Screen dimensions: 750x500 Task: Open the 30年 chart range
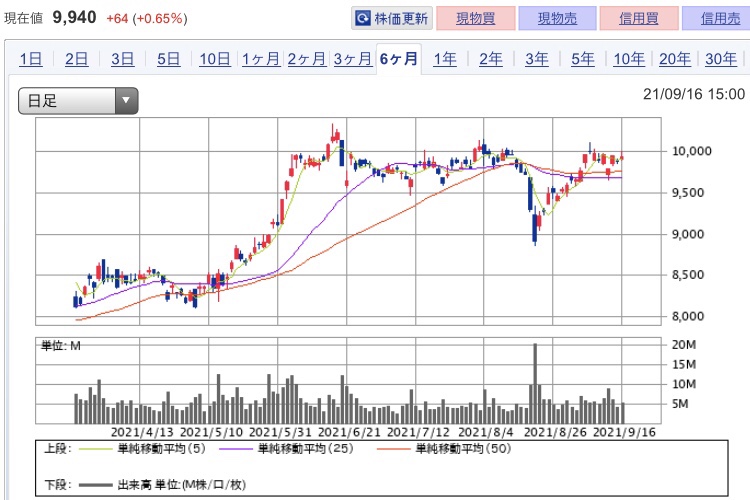(721, 59)
